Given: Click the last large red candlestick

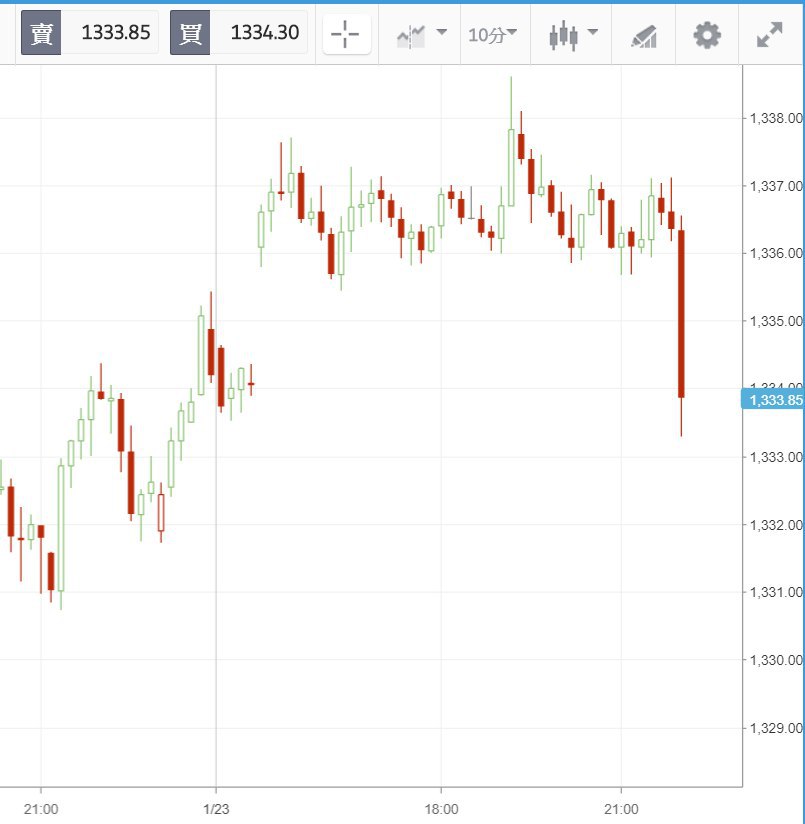Looking at the screenshot, I should pos(681,314).
